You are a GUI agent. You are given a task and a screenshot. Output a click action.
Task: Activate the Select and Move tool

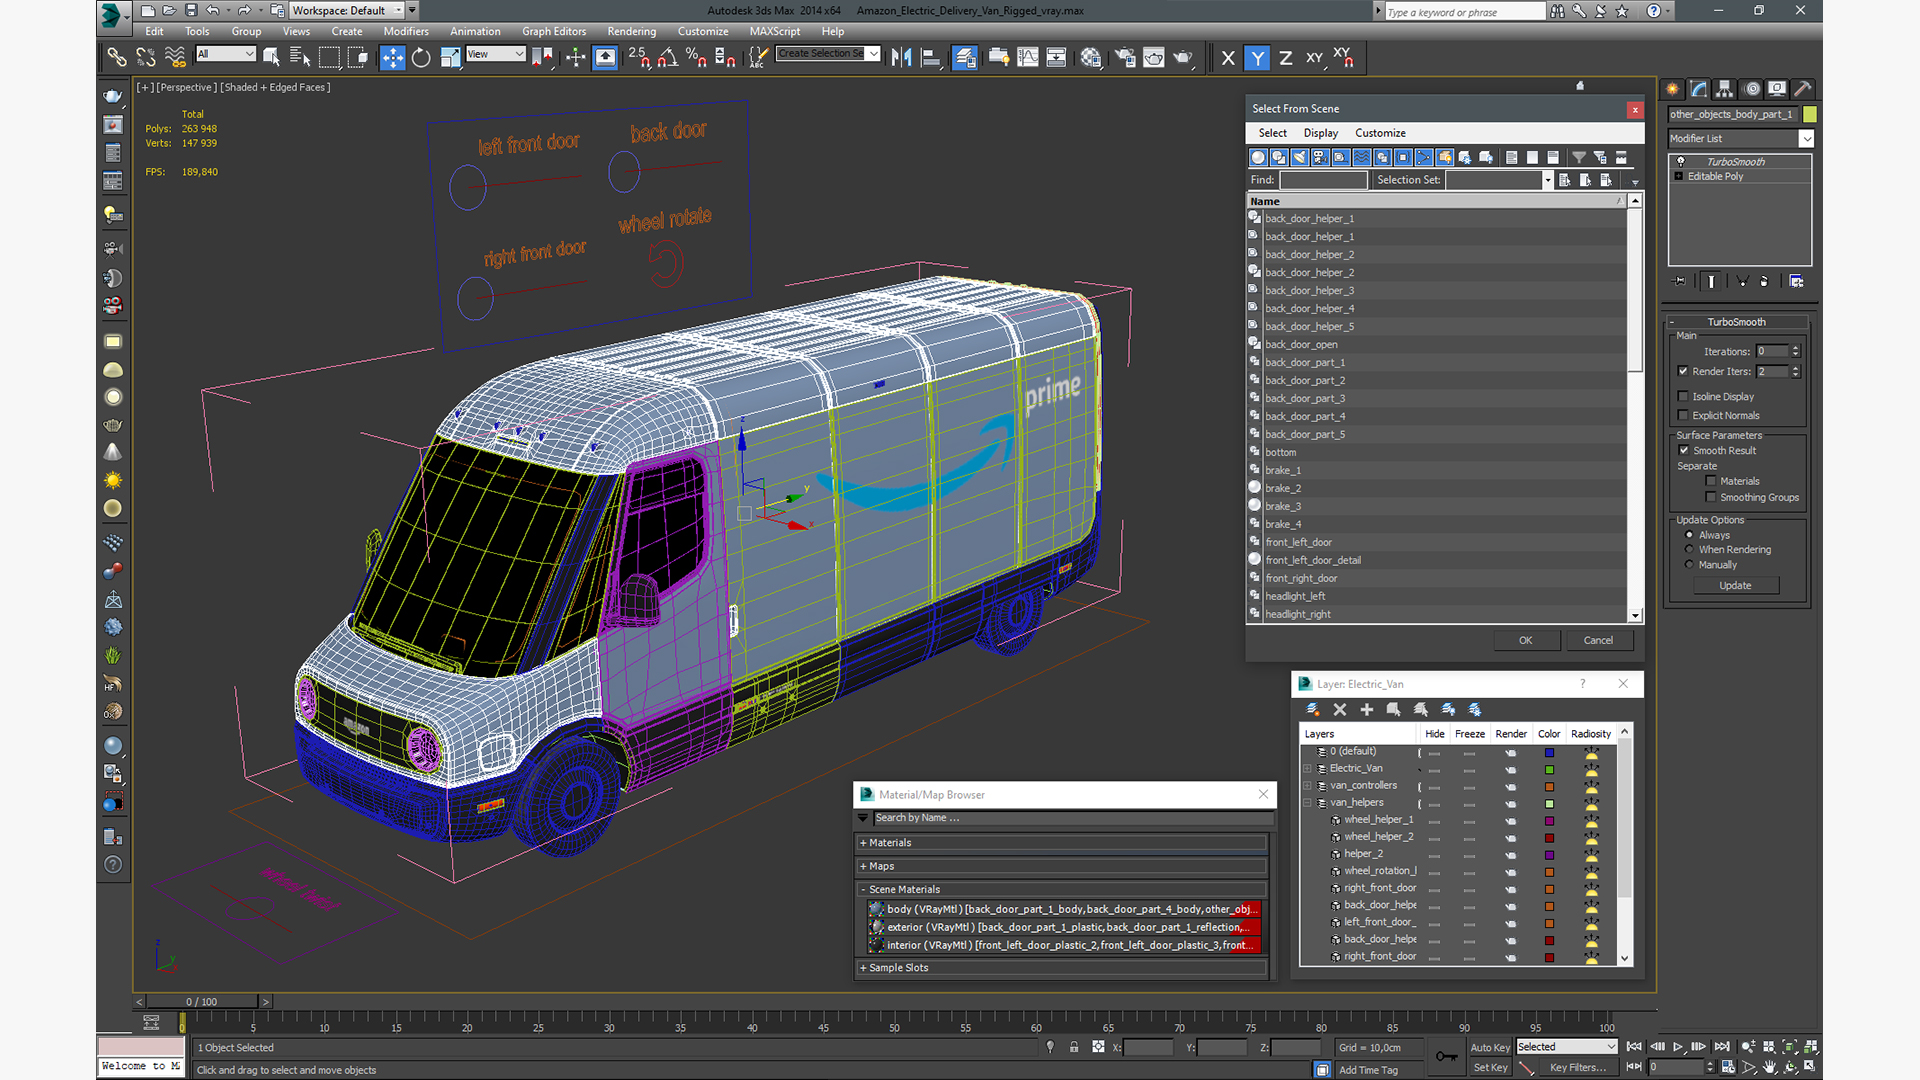click(392, 58)
